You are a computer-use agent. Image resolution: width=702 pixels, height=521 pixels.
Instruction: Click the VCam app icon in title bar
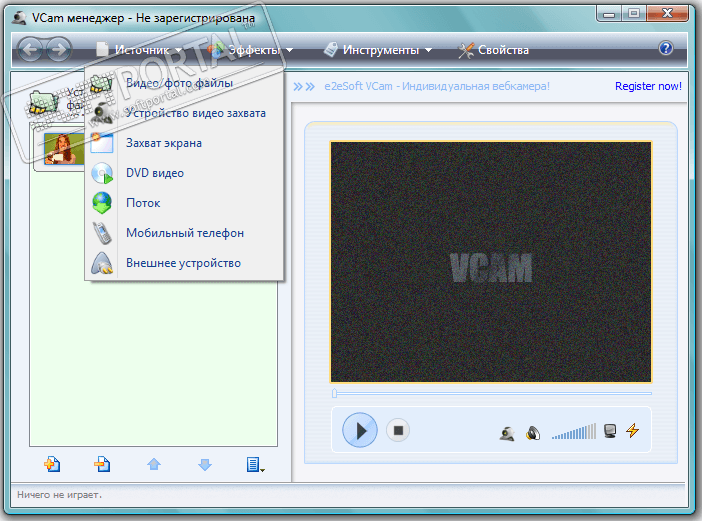point(19,18)
